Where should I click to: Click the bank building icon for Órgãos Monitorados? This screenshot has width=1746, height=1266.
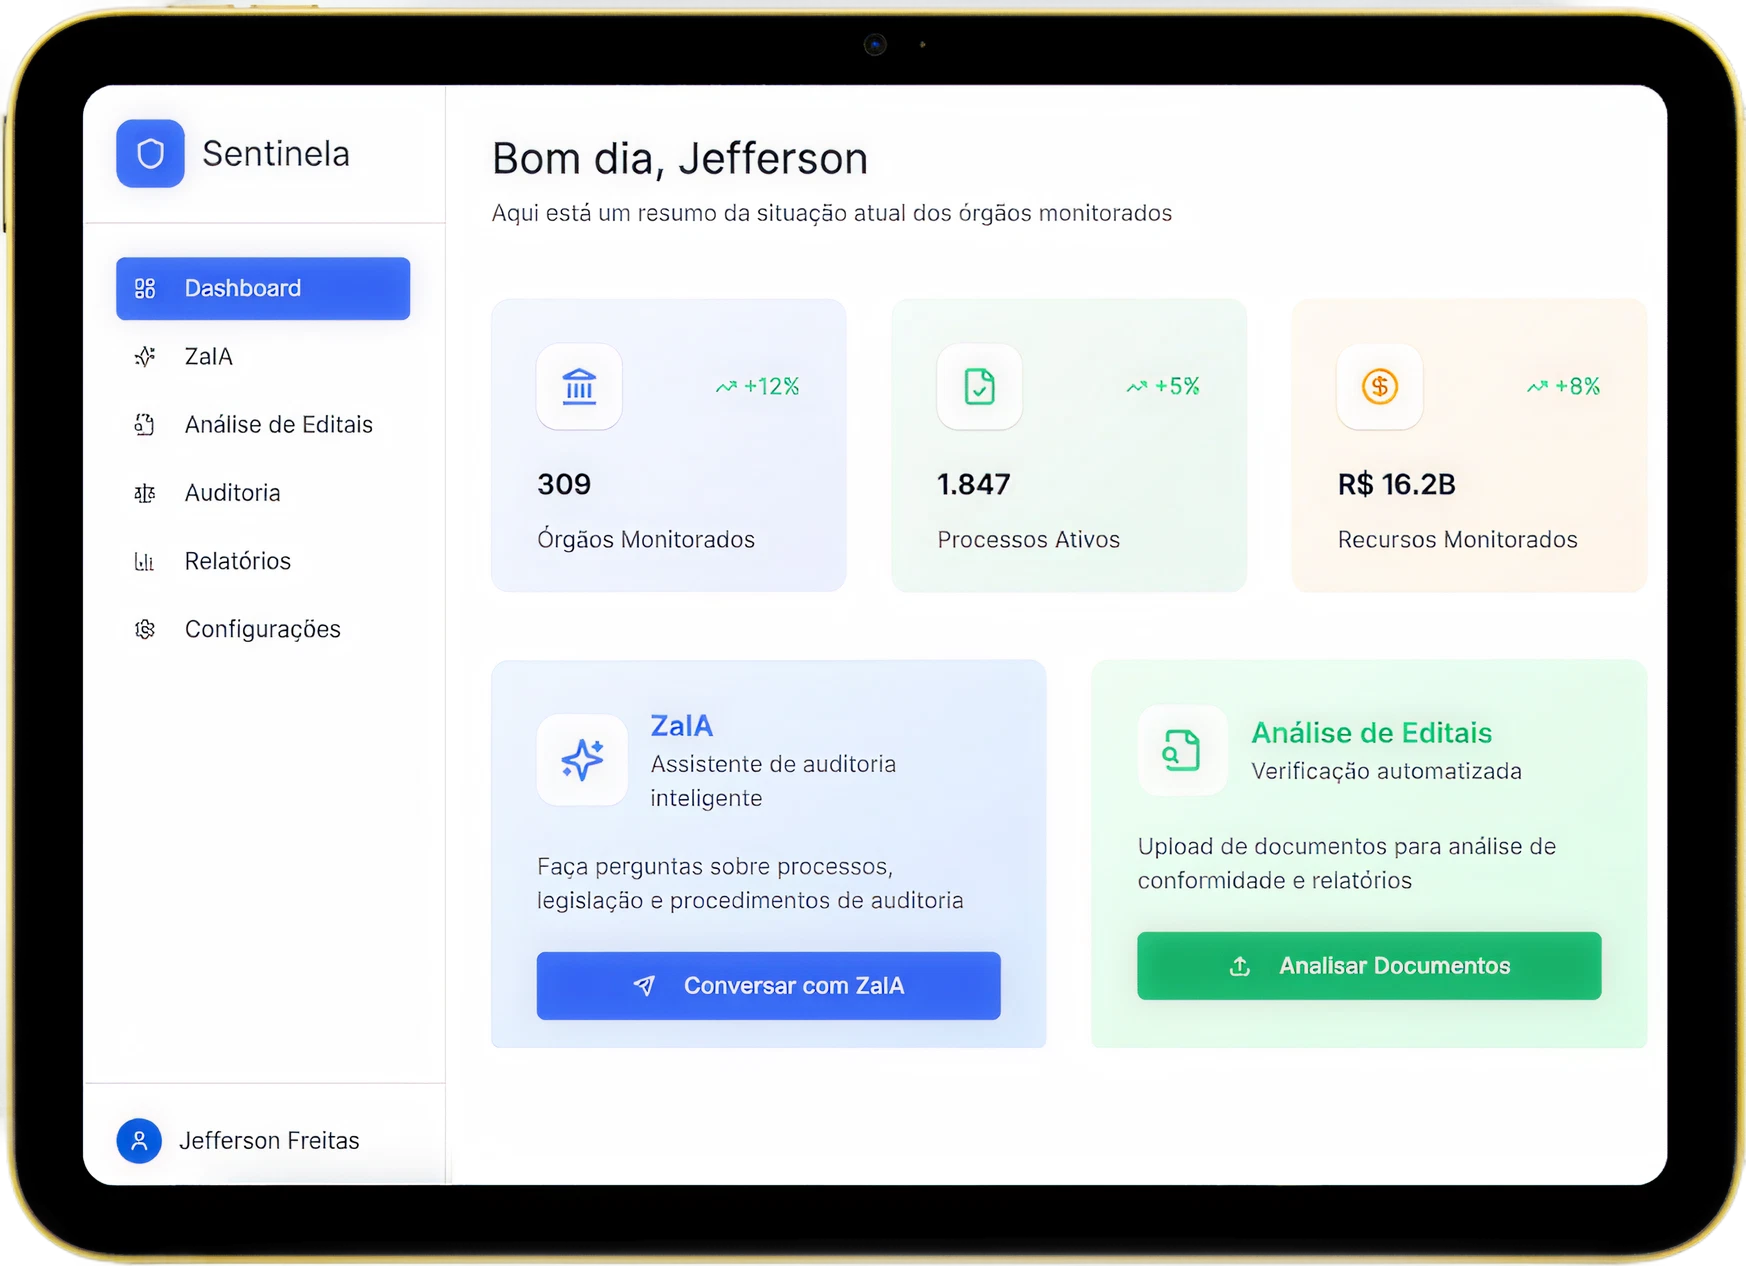(x=579, y=387)
